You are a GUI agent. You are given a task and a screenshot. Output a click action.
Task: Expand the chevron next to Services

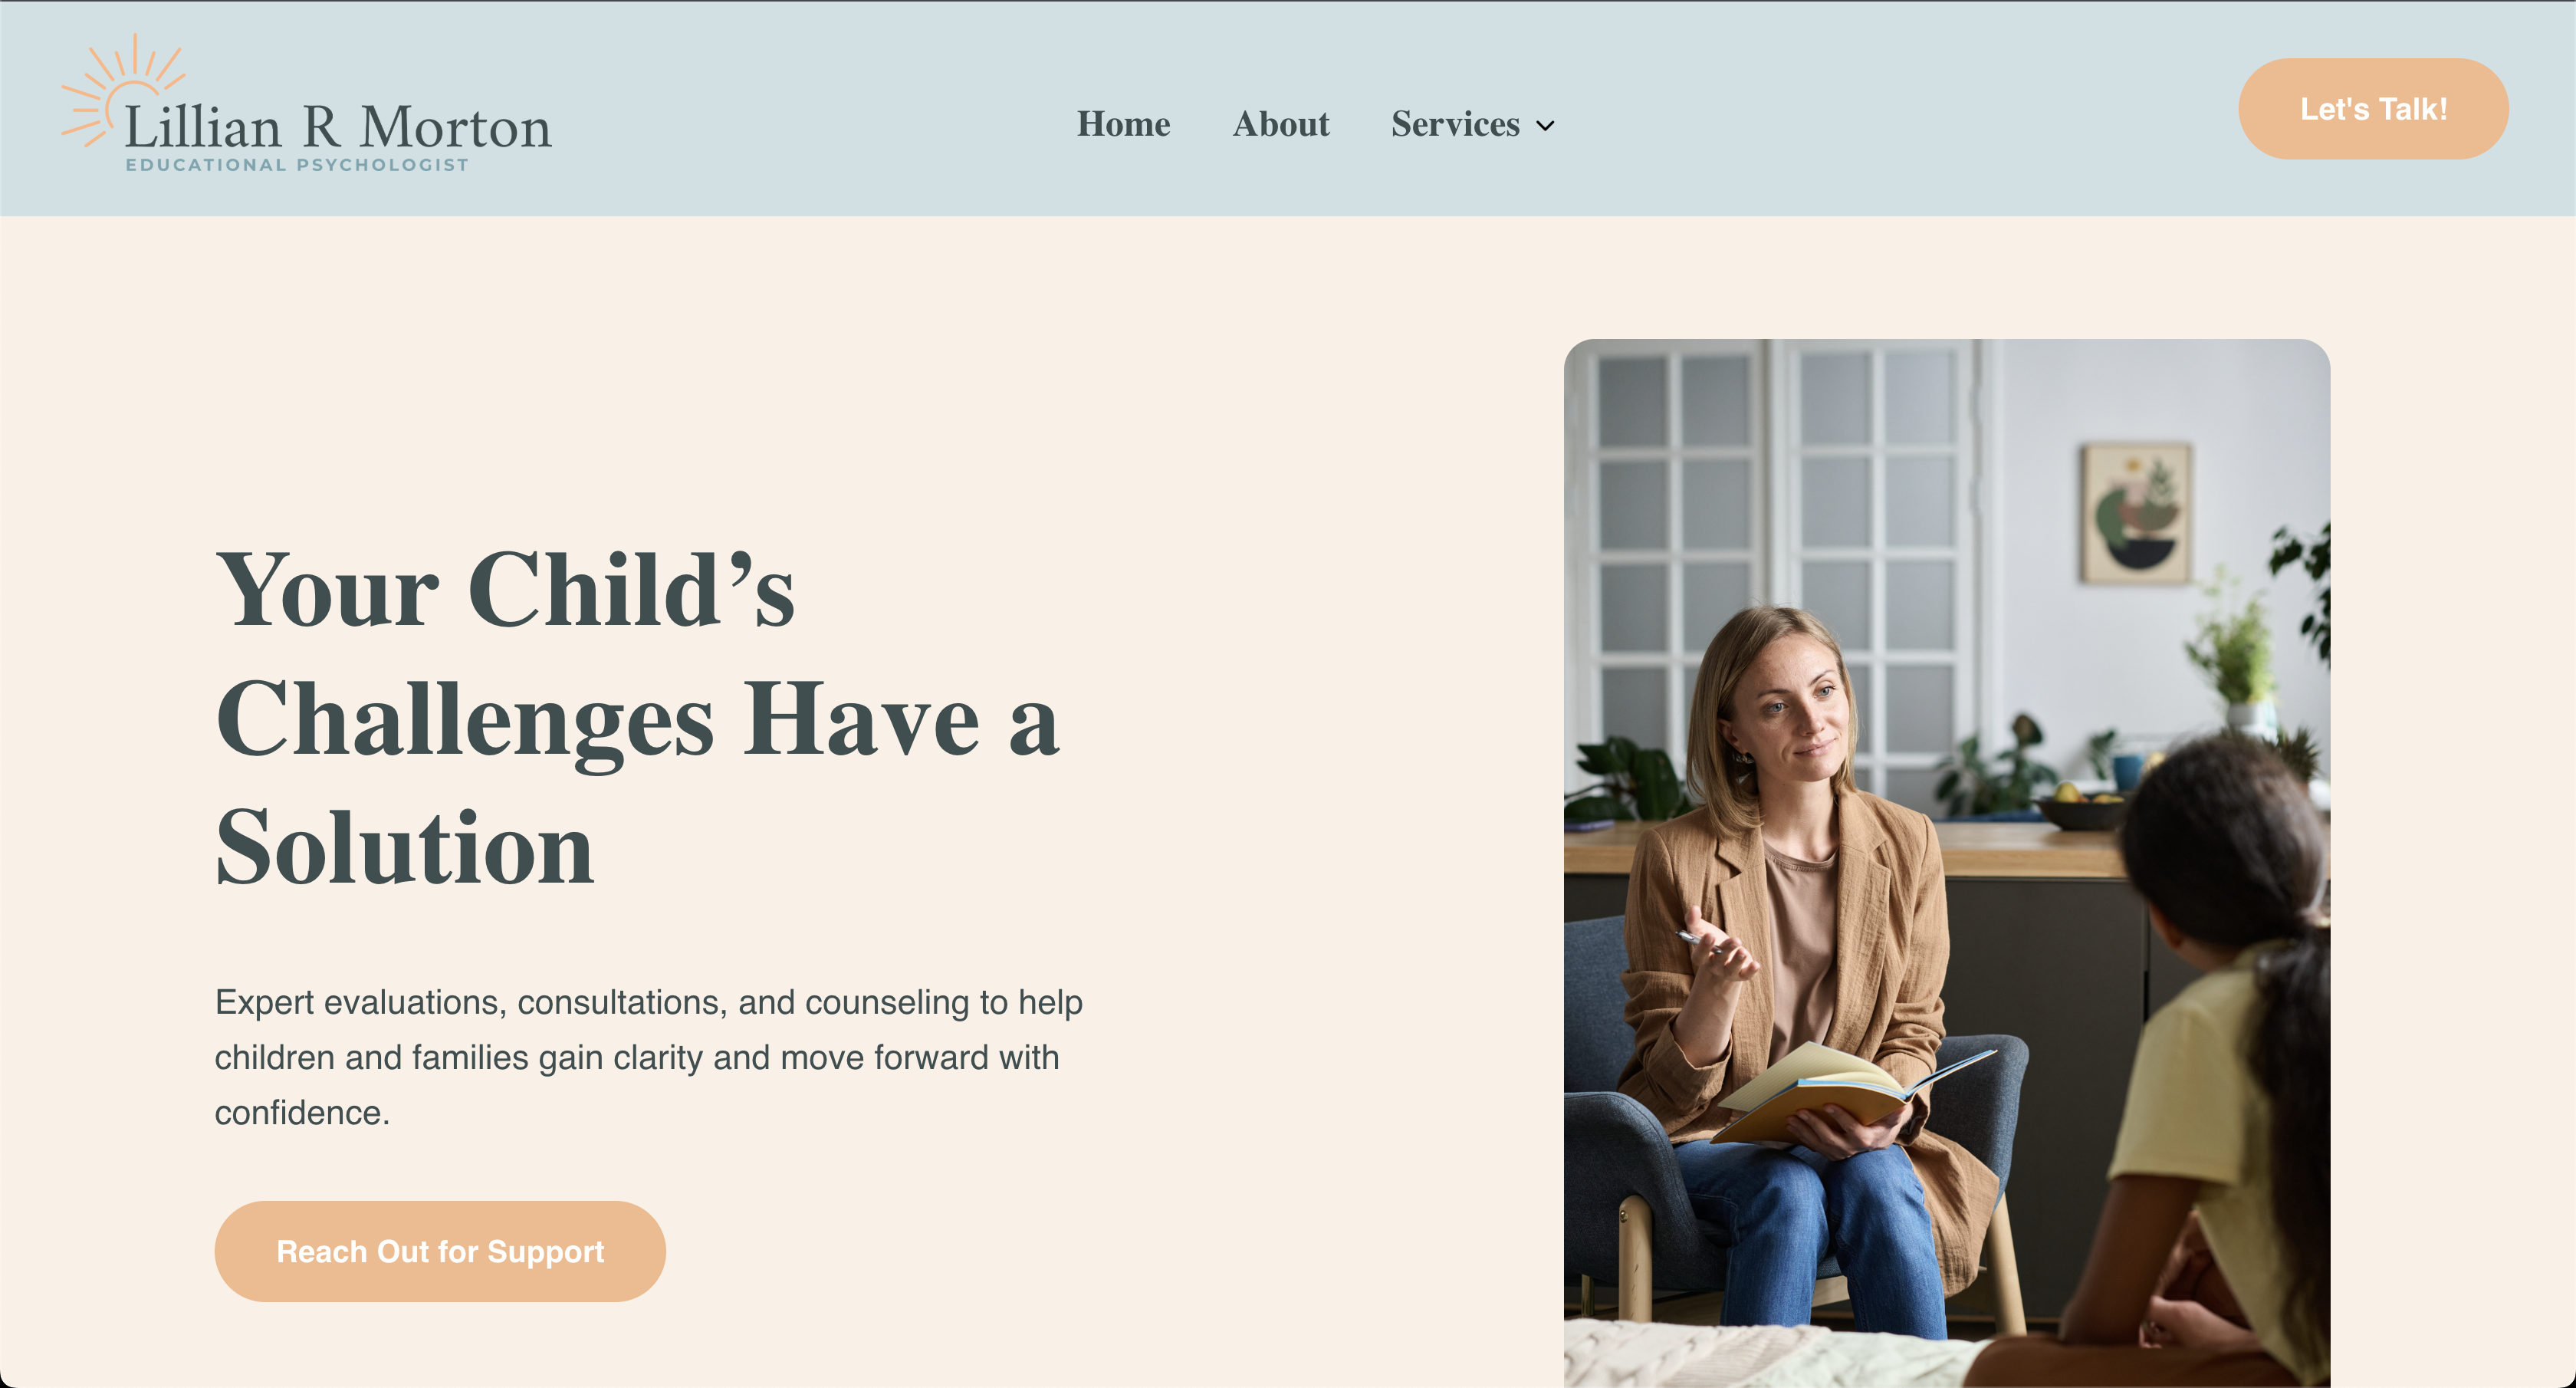[1545, 126]
